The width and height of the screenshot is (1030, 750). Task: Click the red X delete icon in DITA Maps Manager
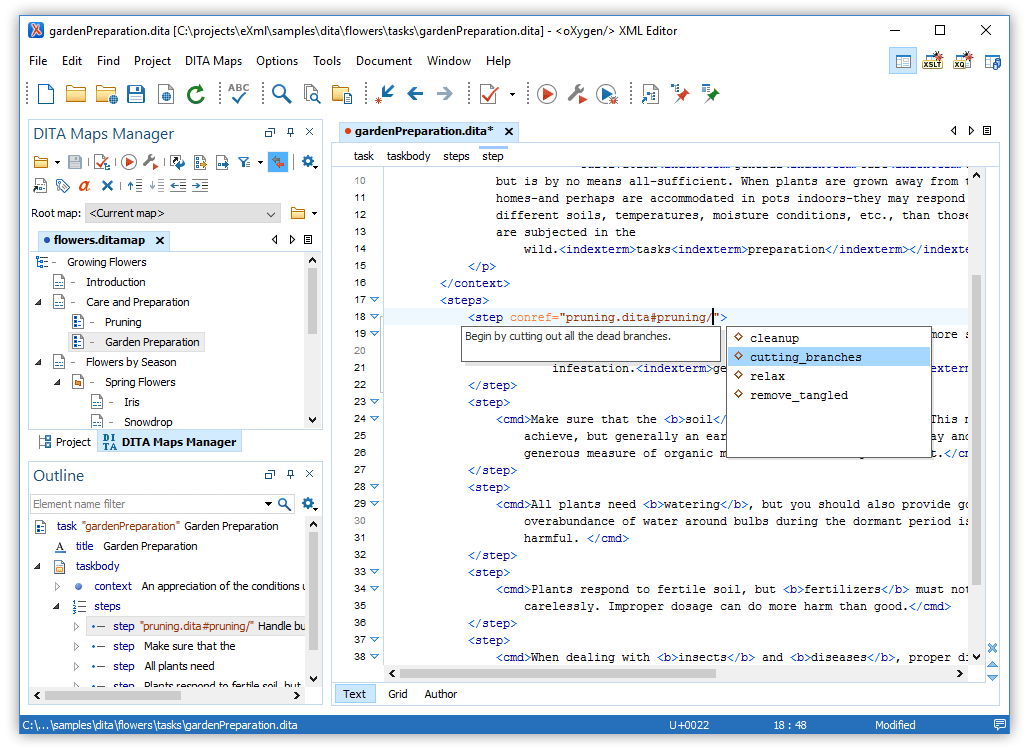[107, 186]
